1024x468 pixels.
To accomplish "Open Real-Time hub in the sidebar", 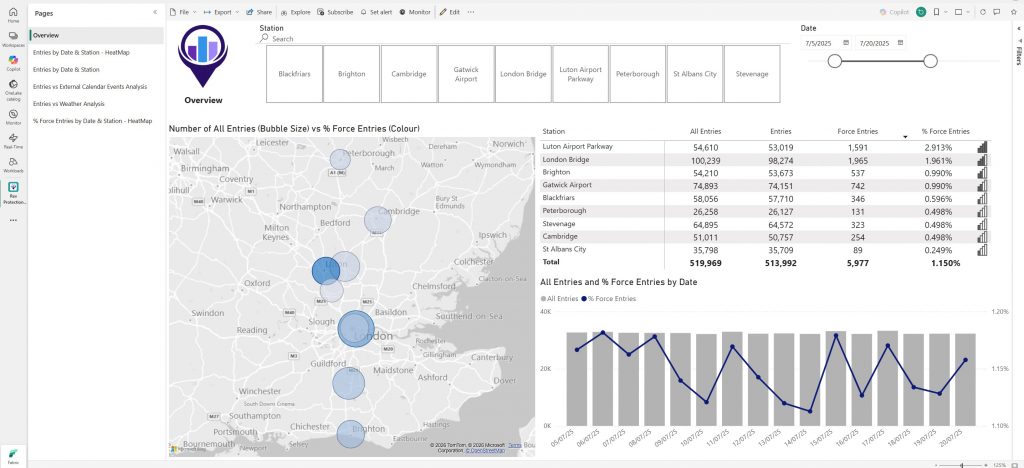I will pos(13,140).
